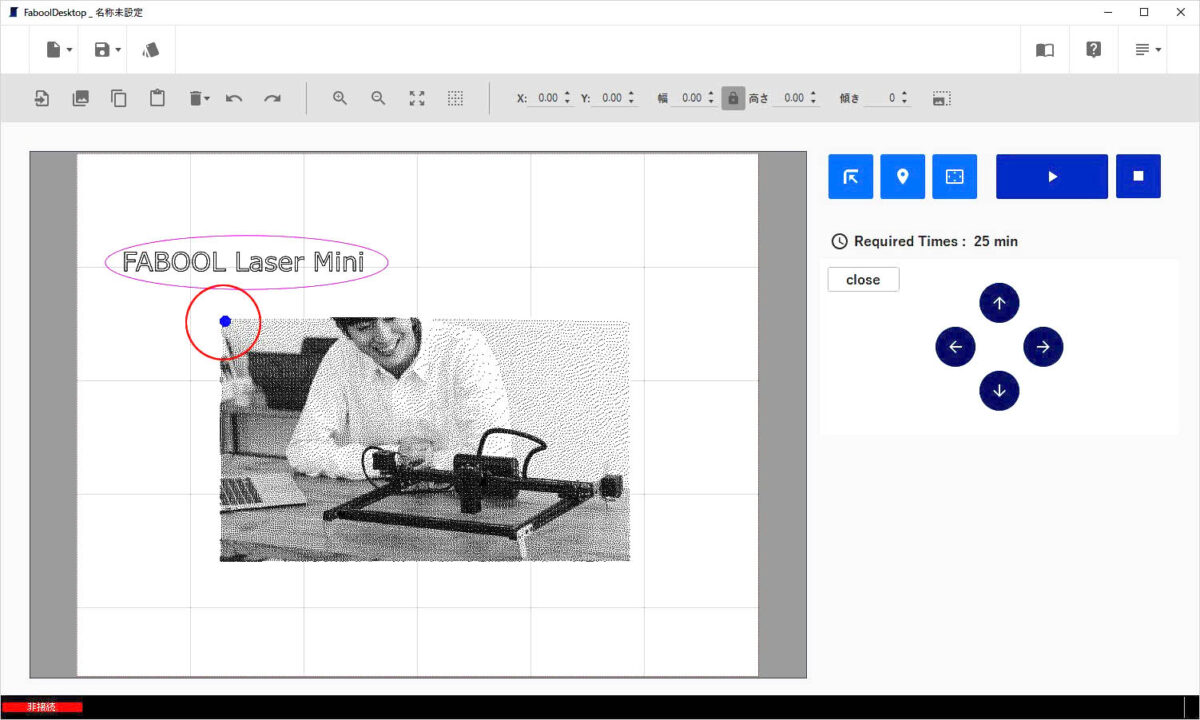Copy the selected object
This screenshot has width=1200, height=720.
coord(119,98)
